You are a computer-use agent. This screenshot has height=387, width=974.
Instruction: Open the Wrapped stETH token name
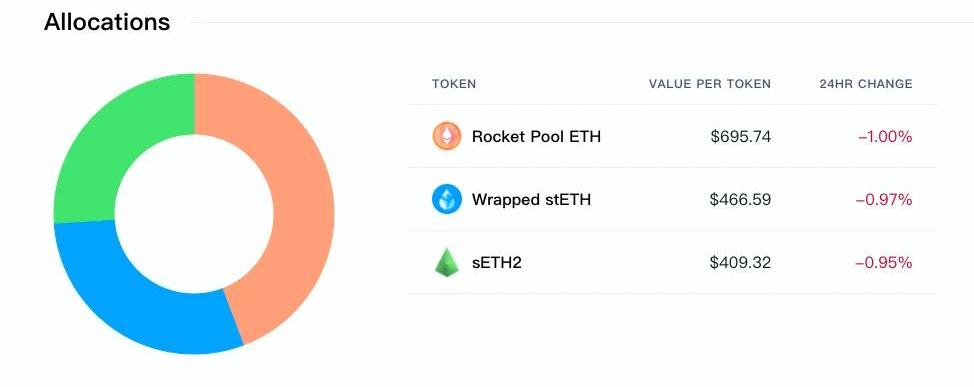pyautogui.click(x=531, y=199)
